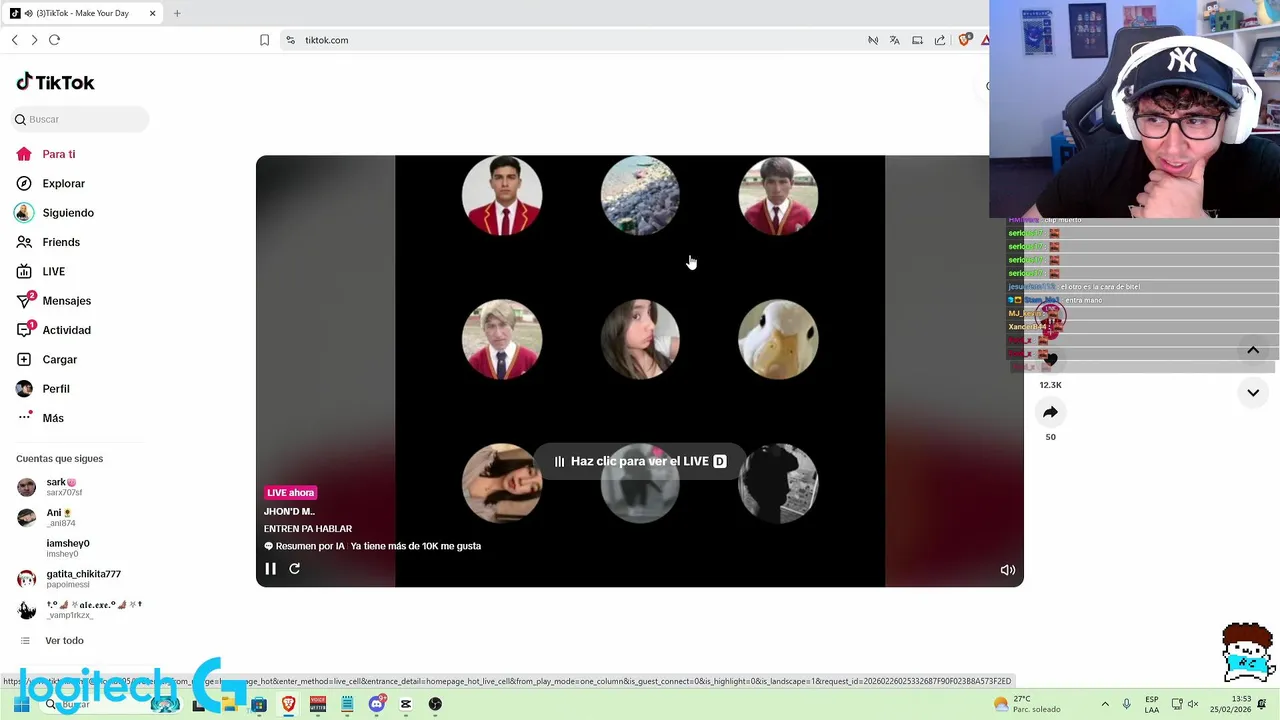
Task: Go to next video with down chevron
Action: [x=1252, y=393]
